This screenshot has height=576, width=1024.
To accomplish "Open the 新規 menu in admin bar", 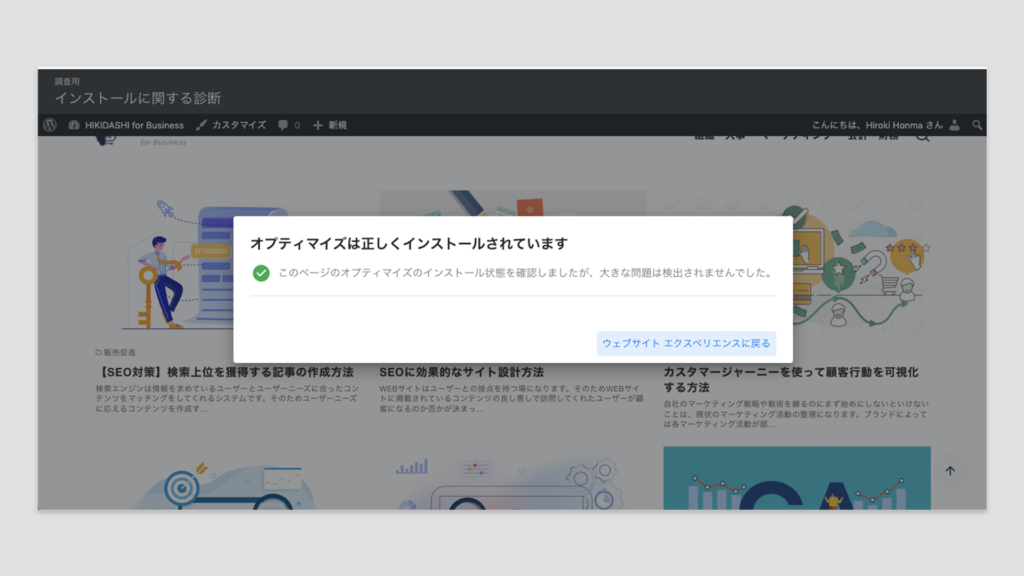I will click(x=337, y=125).
